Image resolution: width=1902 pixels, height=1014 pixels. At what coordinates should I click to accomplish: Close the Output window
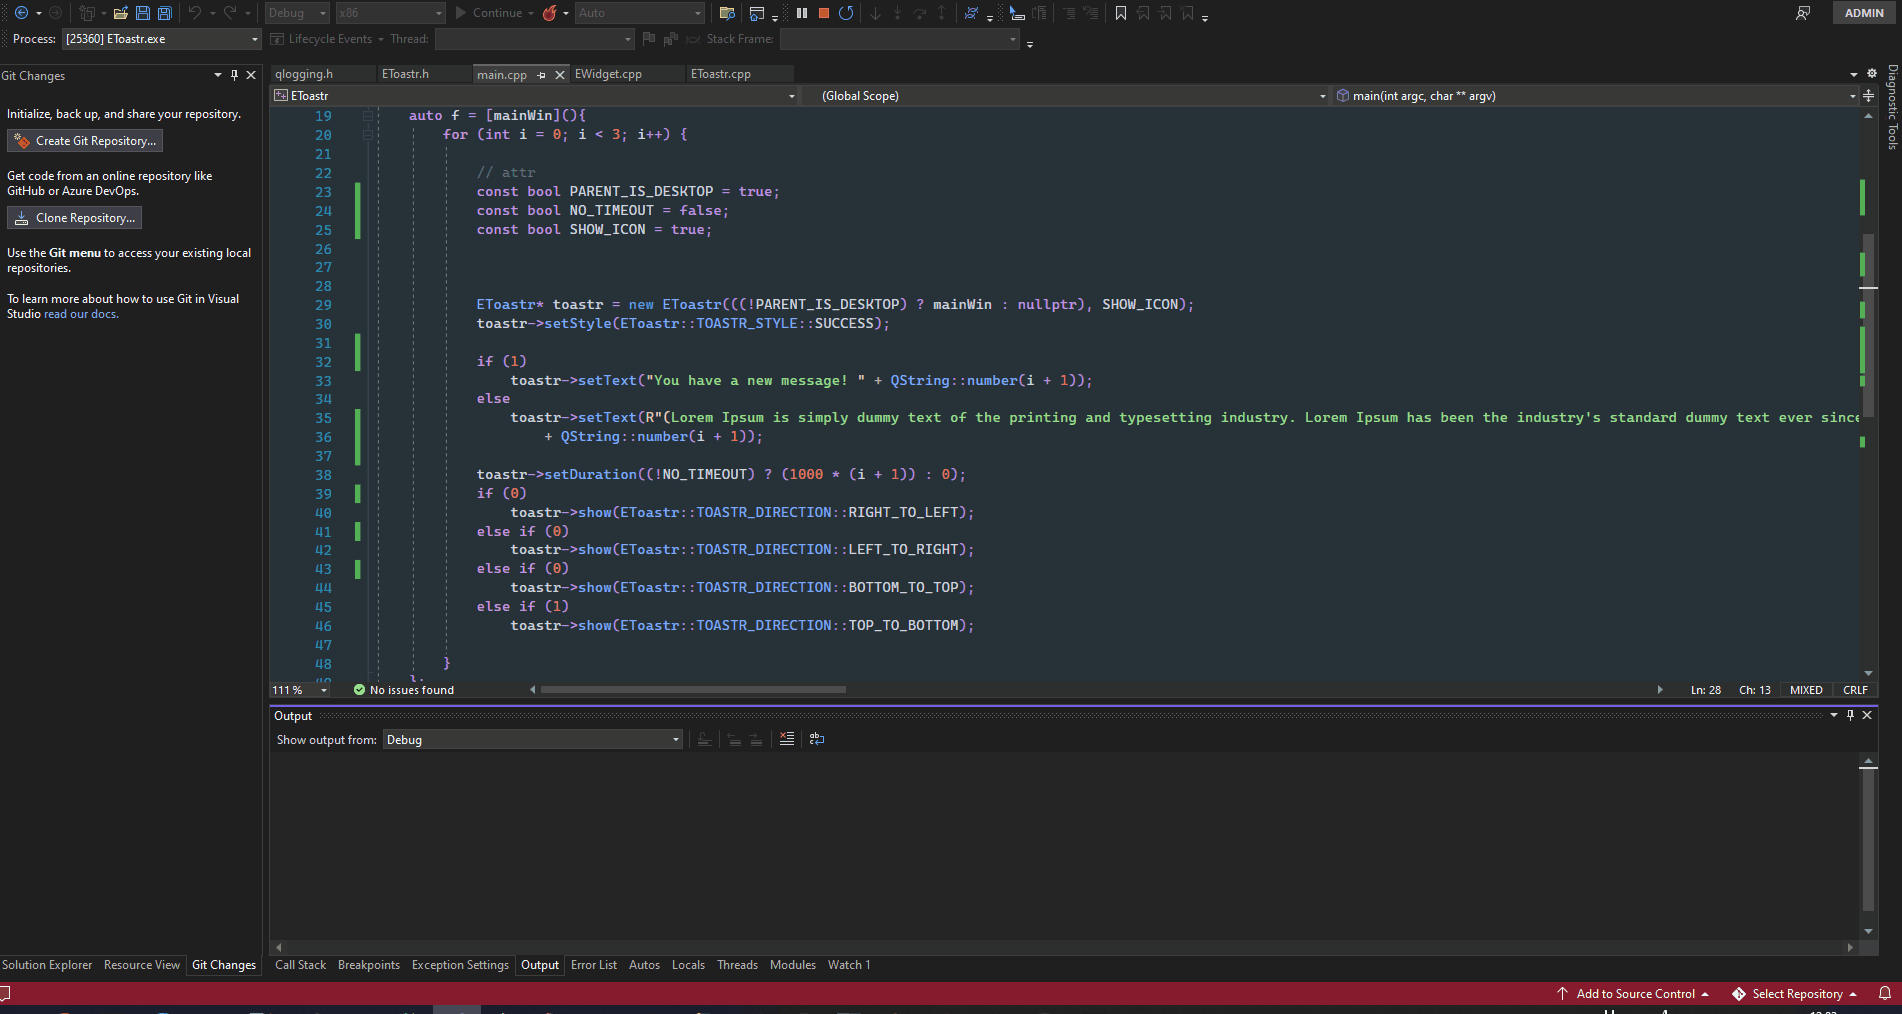pos(1867,715)
